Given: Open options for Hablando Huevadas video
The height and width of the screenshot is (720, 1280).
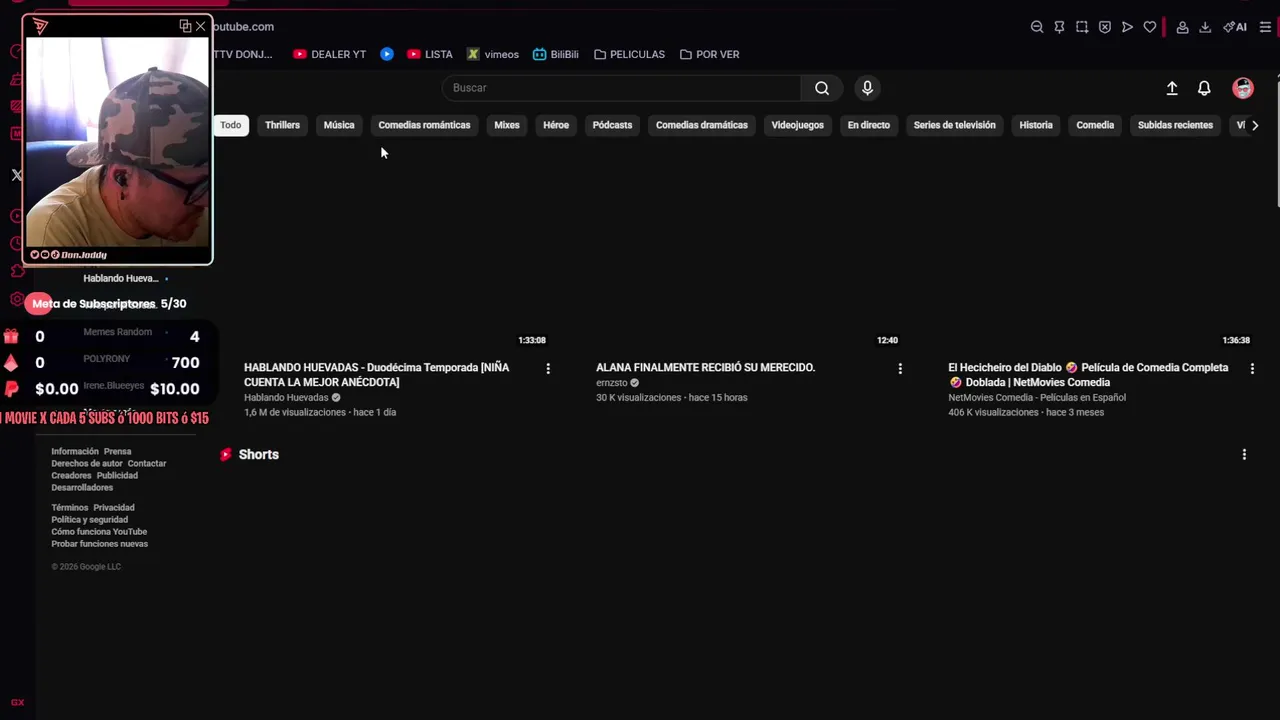Looking at the screenshot, I should coord(548,369).
